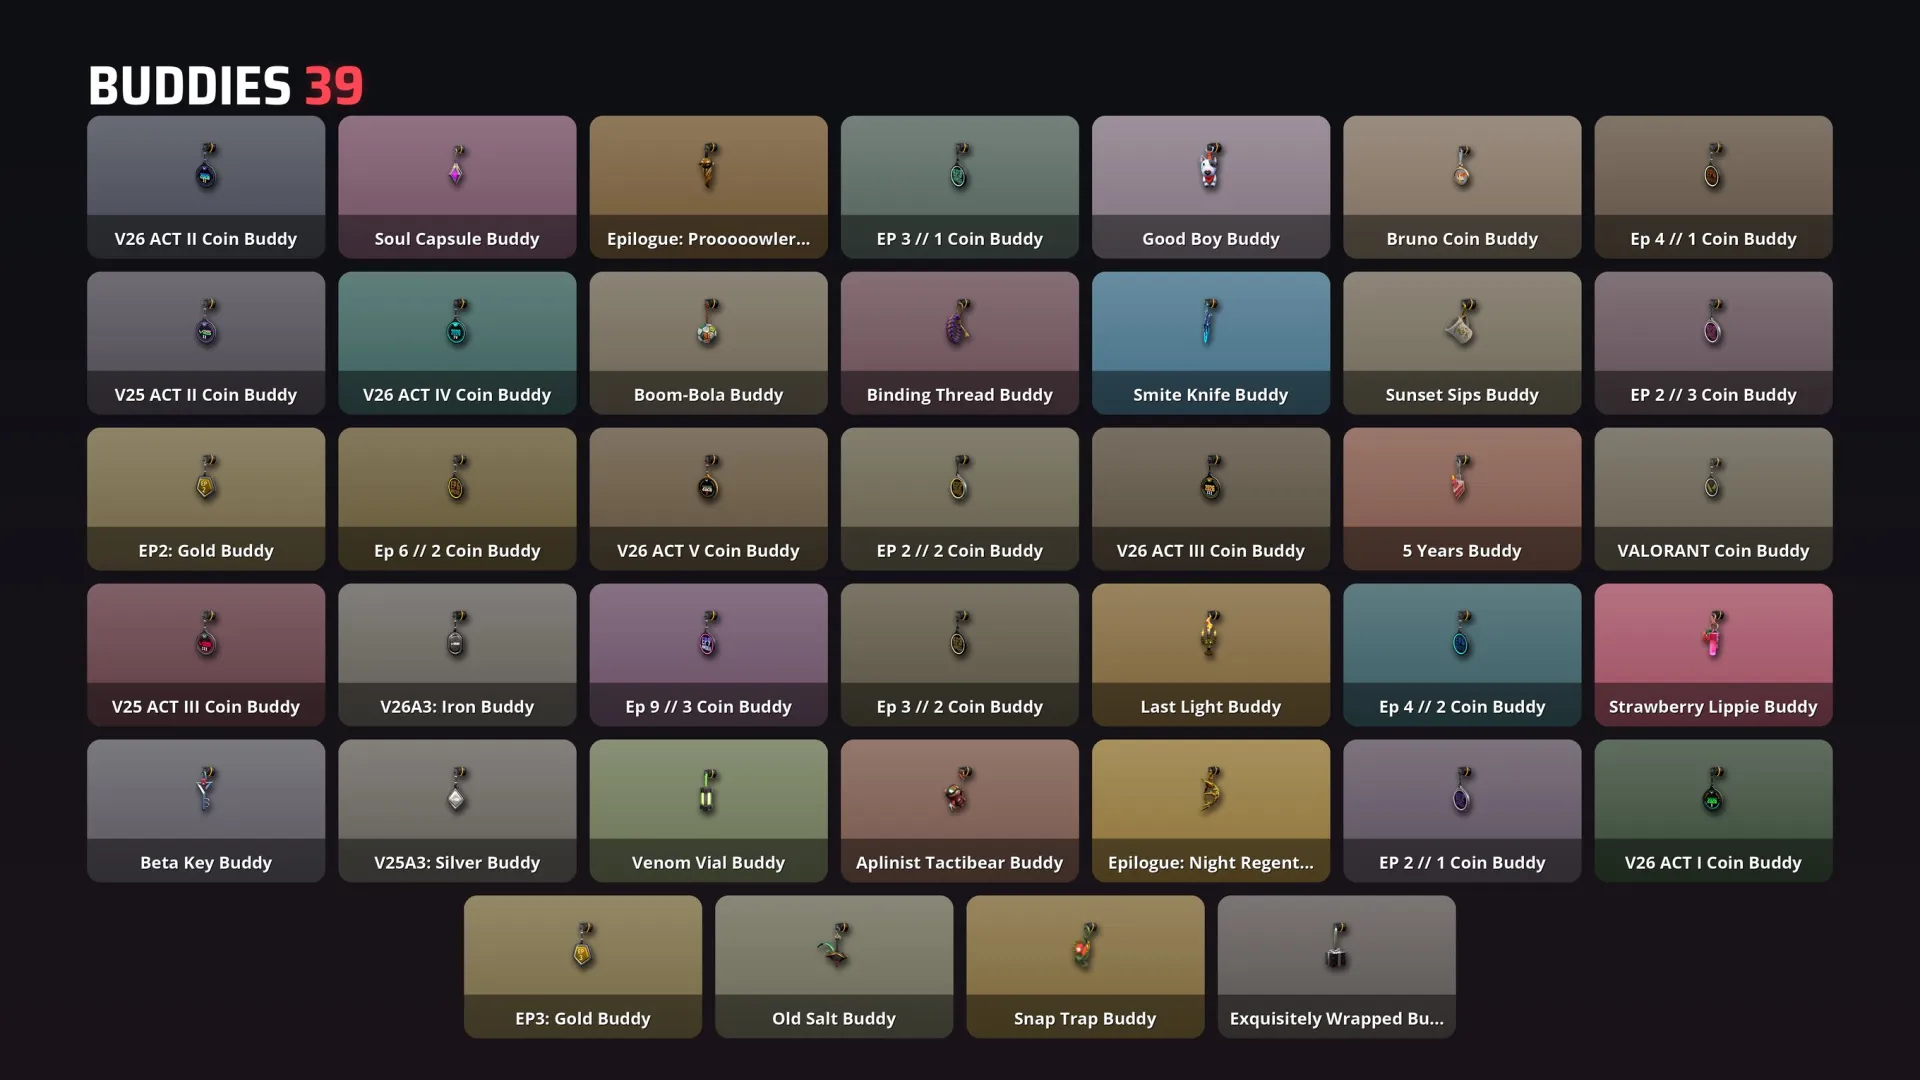Click the VALORANT Coin Buddy card
The image size is (1920, 1080).
[1713, 499]
